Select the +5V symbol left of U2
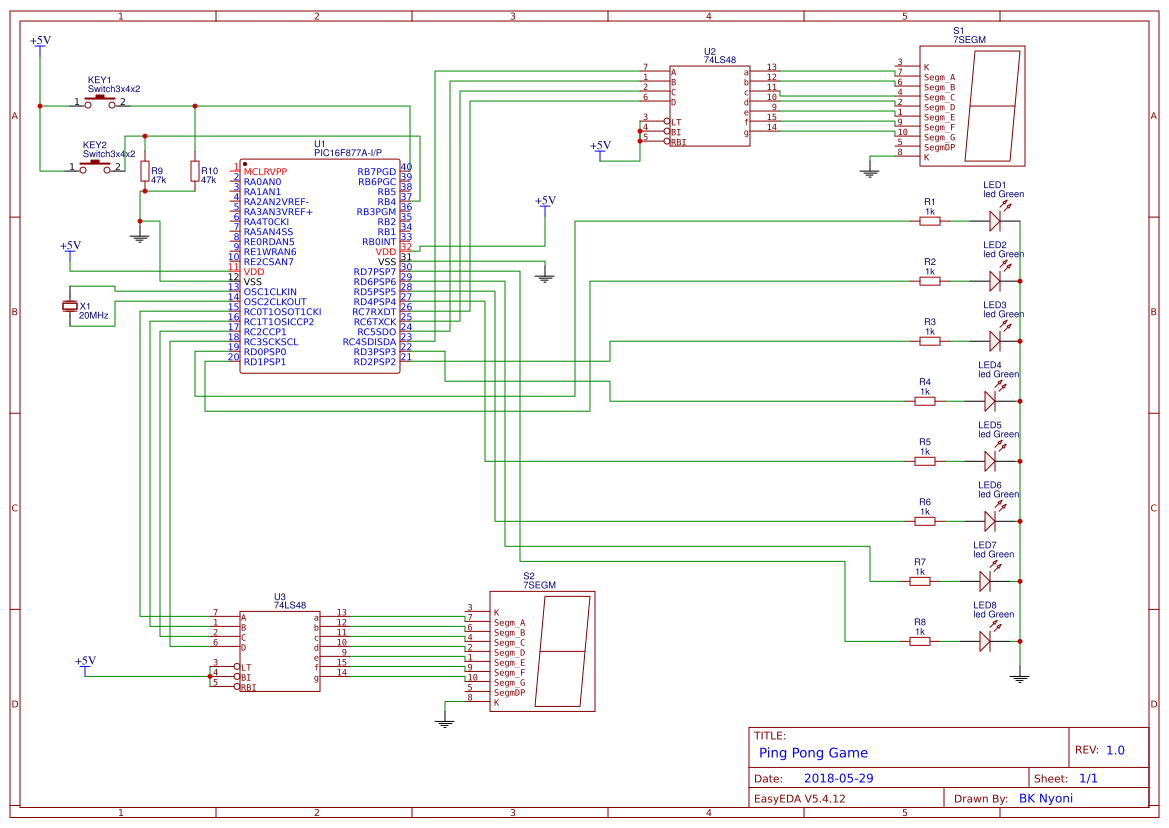This screenshot has width=1169, height=828. 600,149
